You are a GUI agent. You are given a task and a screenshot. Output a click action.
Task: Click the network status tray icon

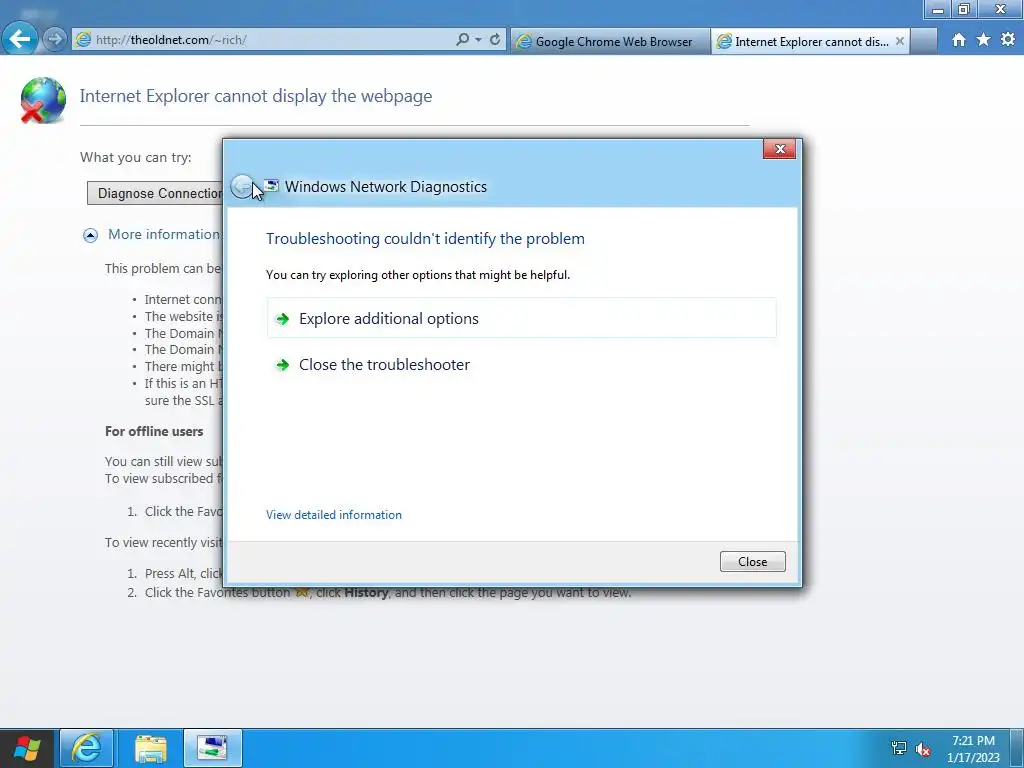899,748
